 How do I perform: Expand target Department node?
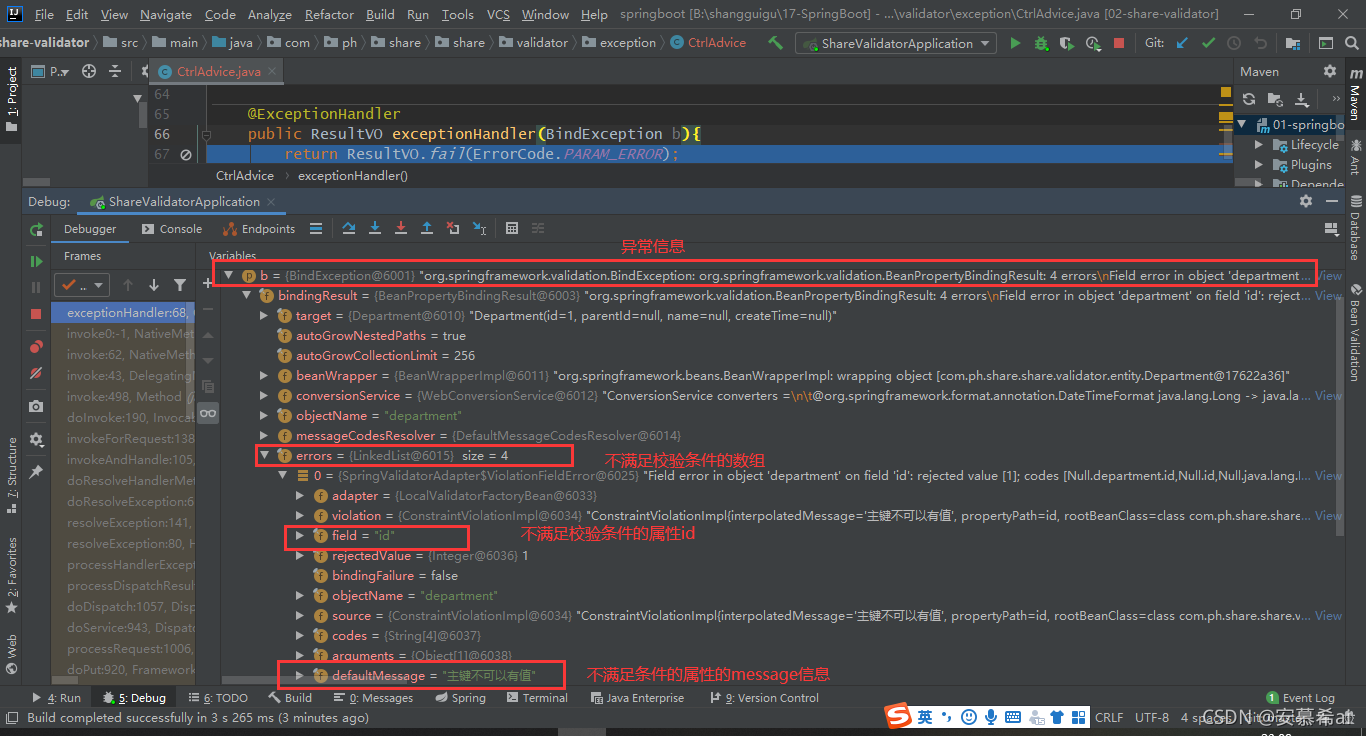pos(264,315)
